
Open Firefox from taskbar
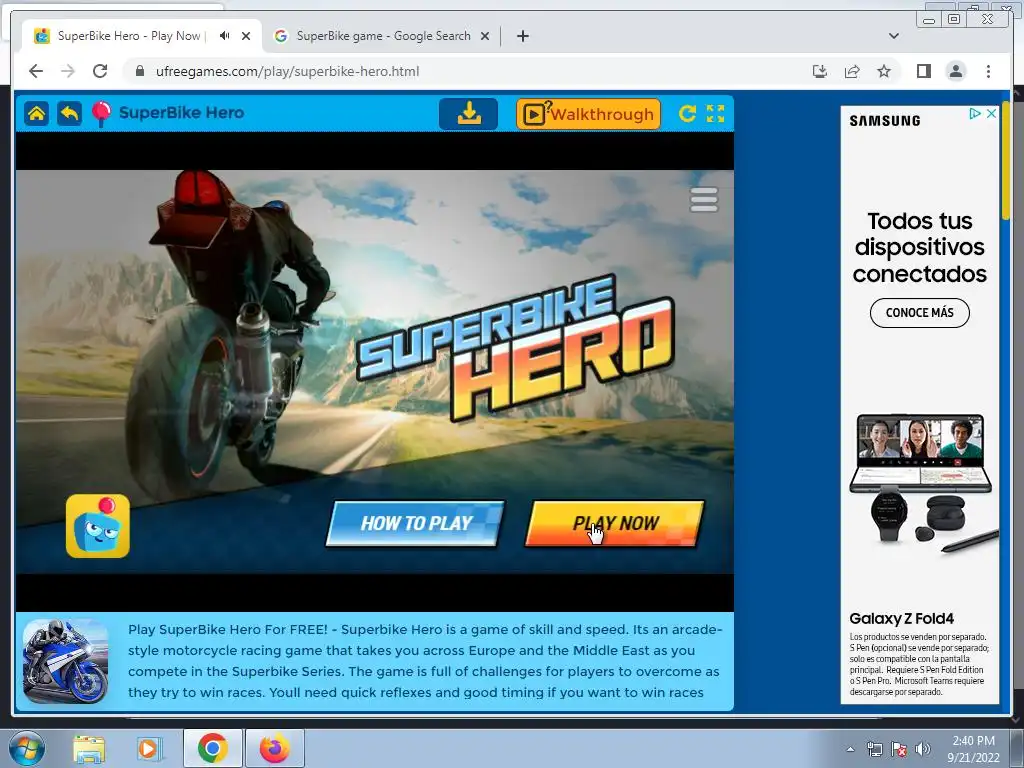275,748
